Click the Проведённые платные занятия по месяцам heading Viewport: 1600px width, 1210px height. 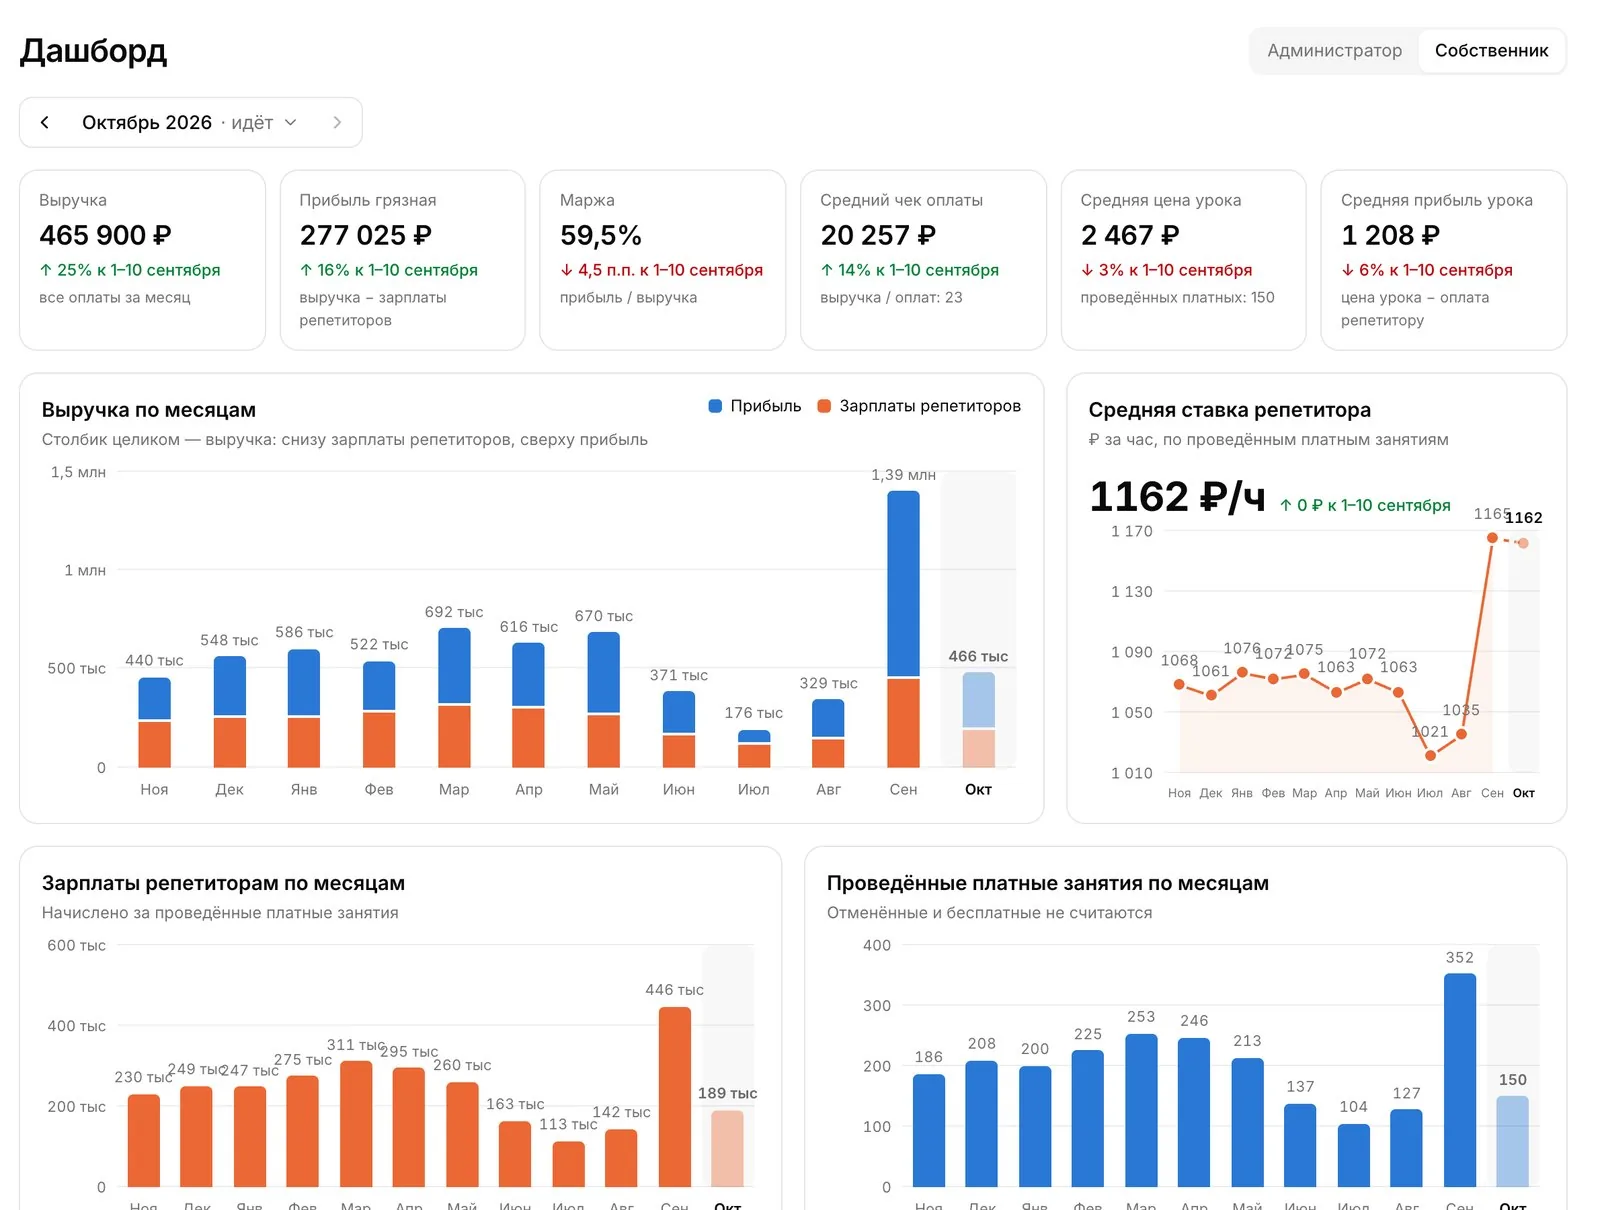[x=1047, y=883]
